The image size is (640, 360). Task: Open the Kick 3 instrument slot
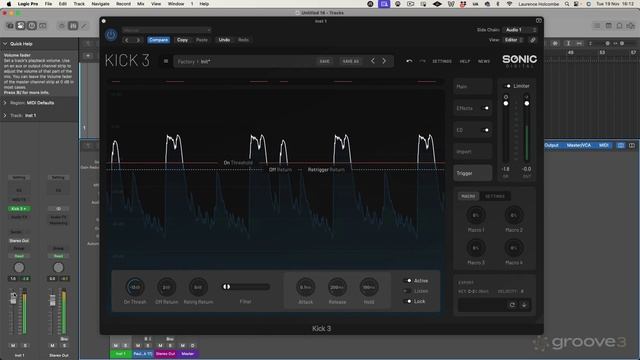pos(19,209)
